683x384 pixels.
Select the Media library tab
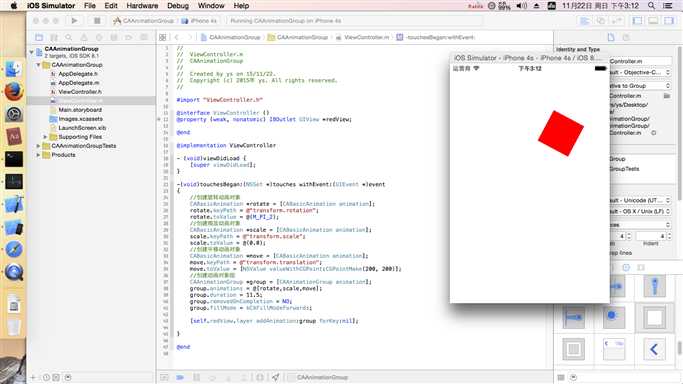(x=641, y=267)
